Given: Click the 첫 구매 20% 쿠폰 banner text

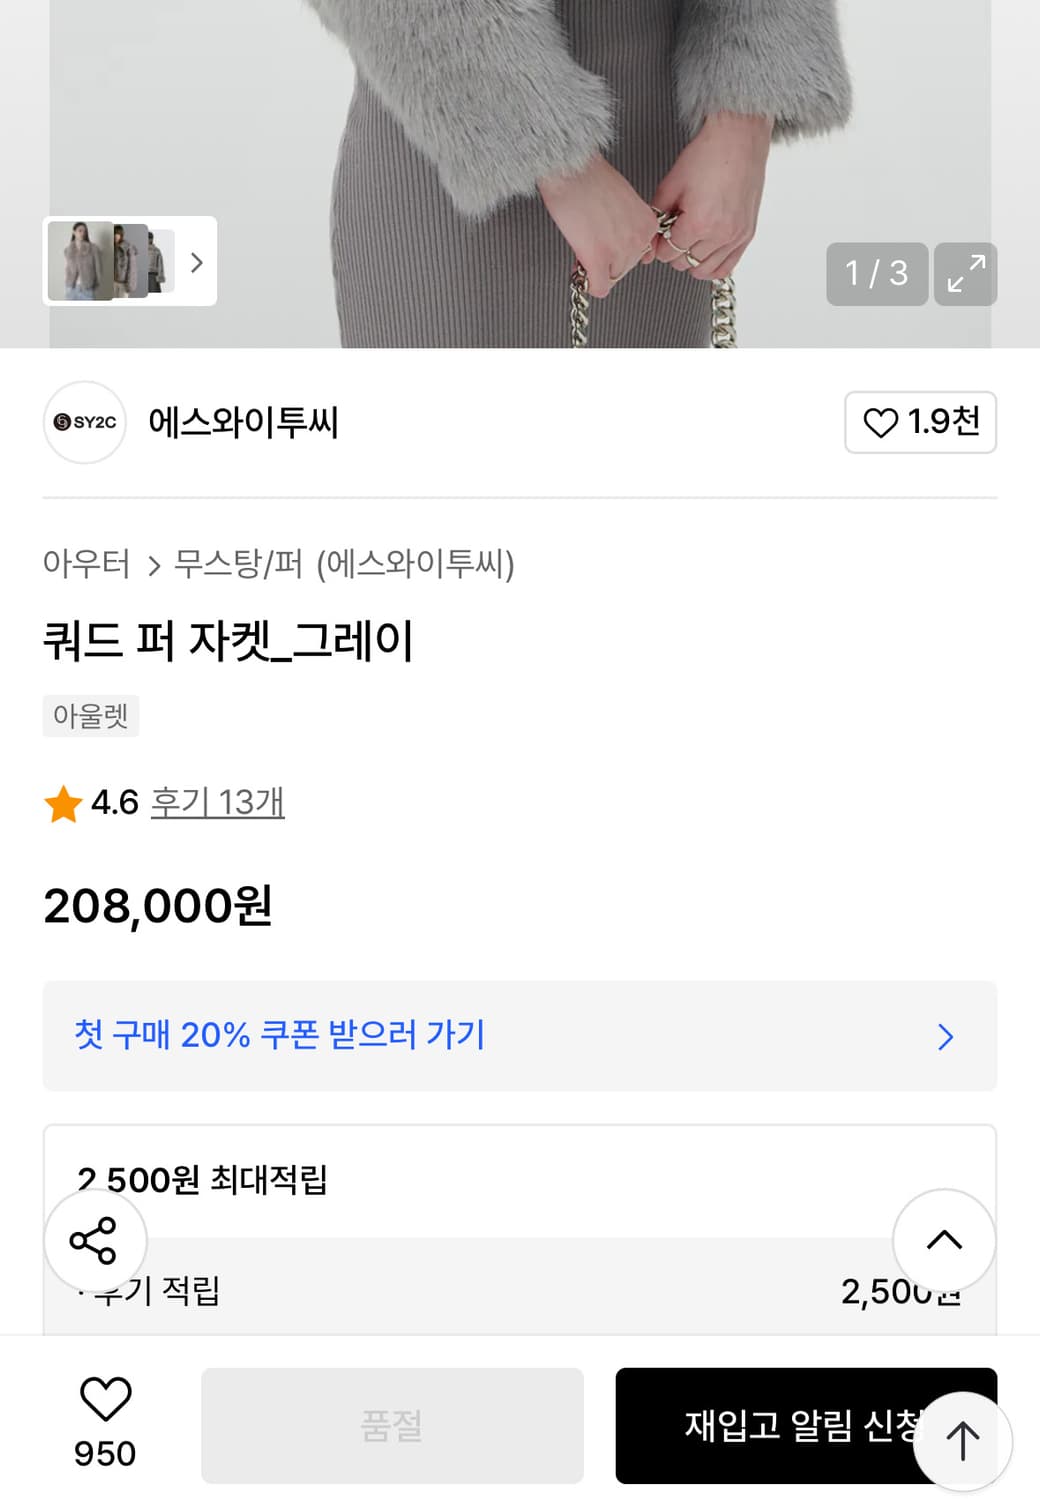Looking at the screenshot, I should pyautogui.click(x=280, y=1035).
